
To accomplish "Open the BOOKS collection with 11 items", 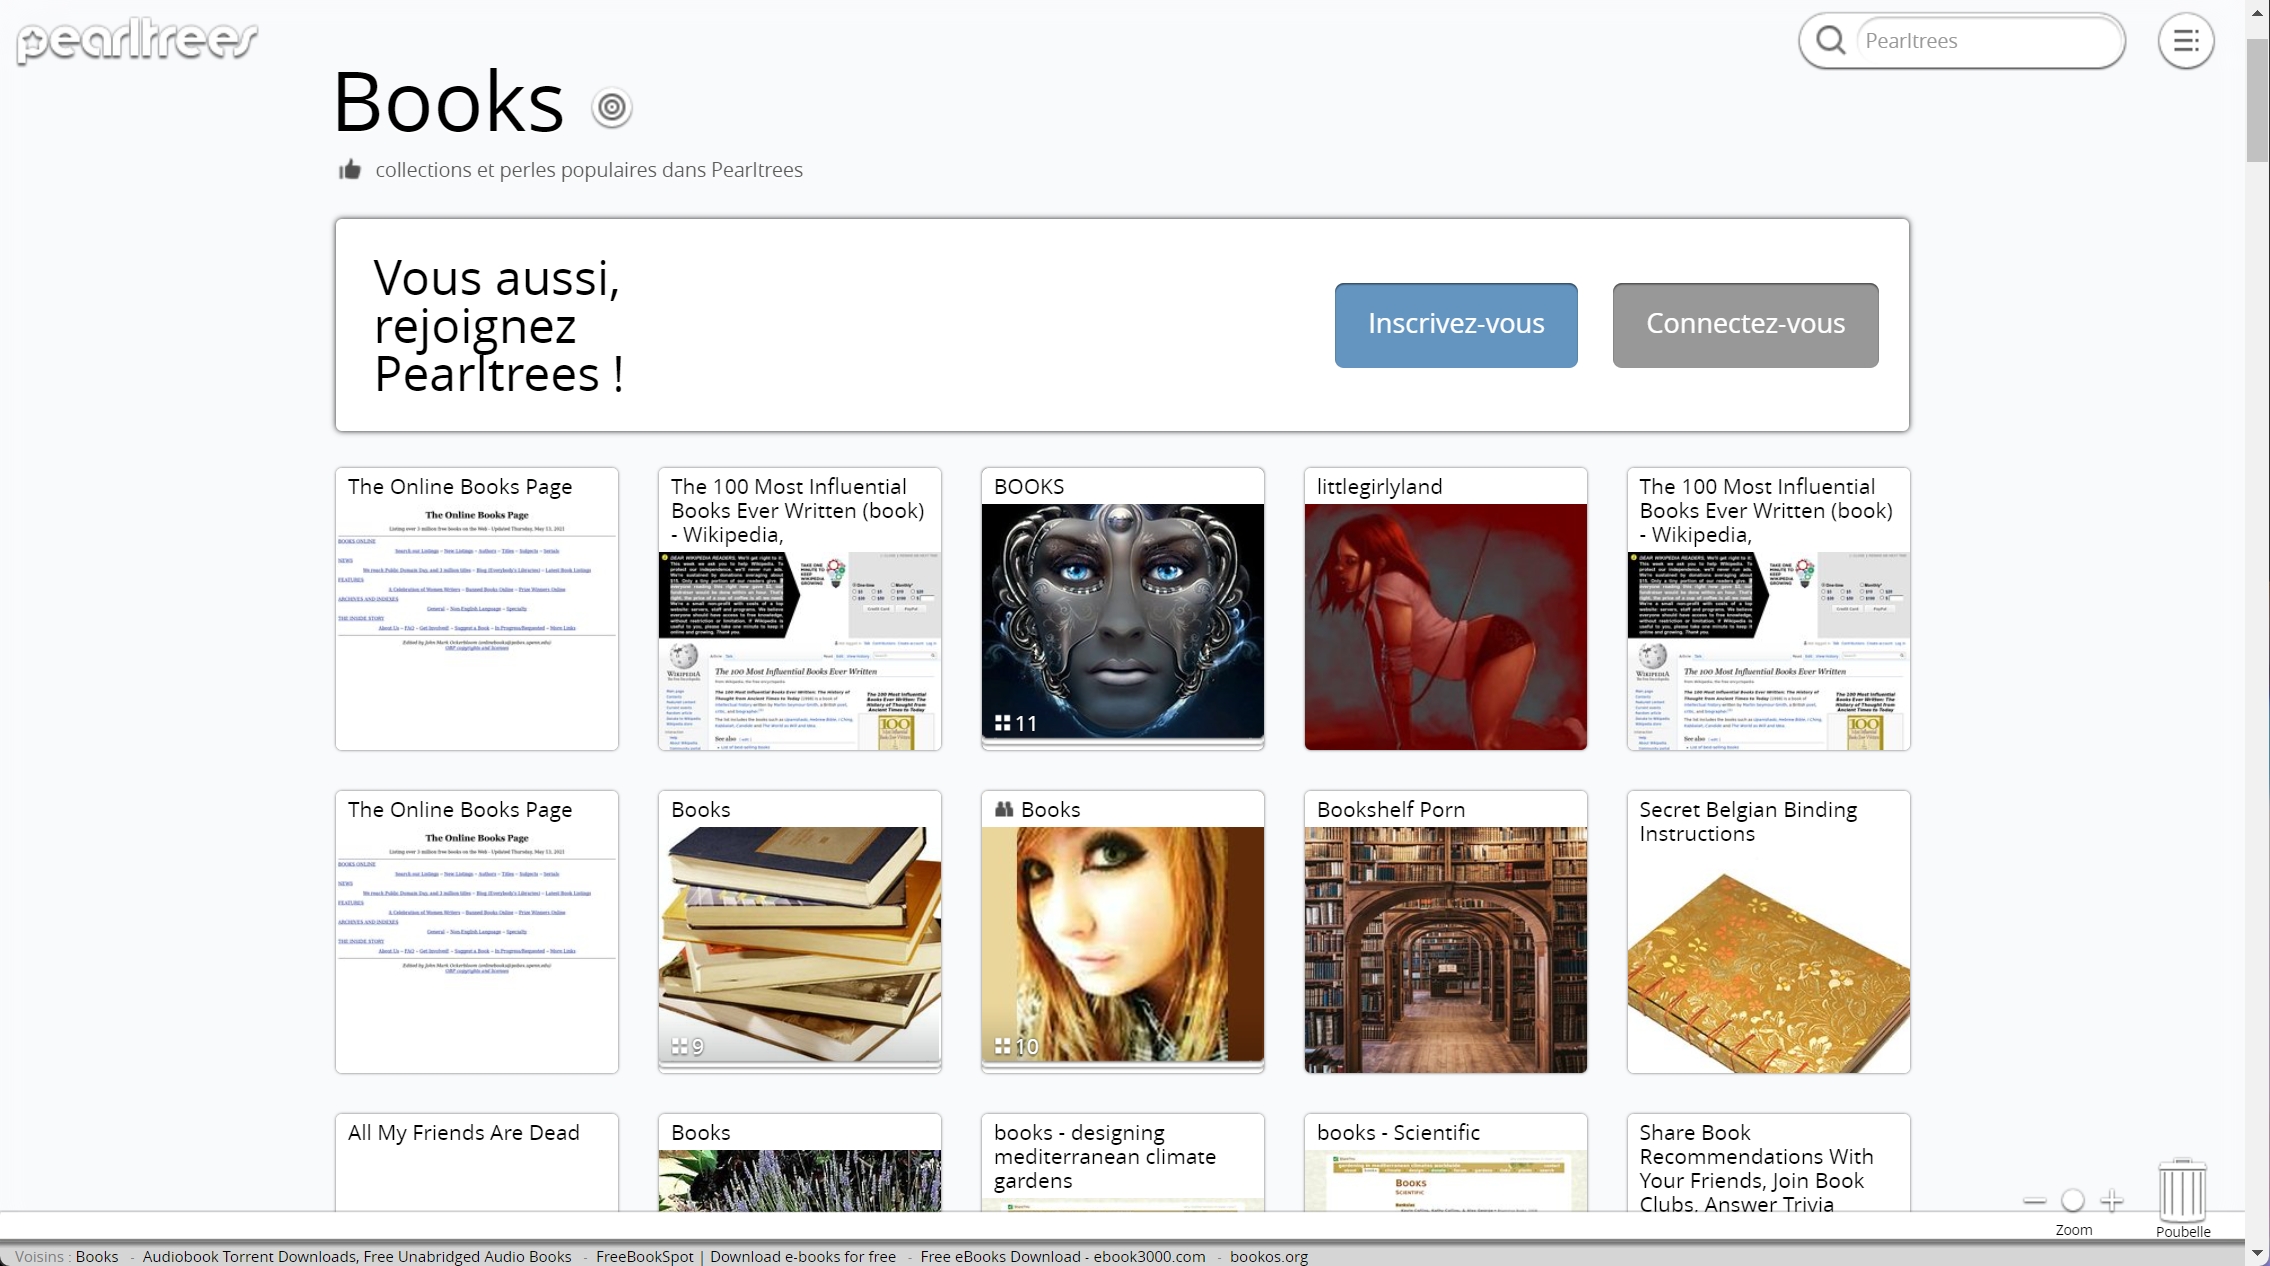I will 1122,620.
